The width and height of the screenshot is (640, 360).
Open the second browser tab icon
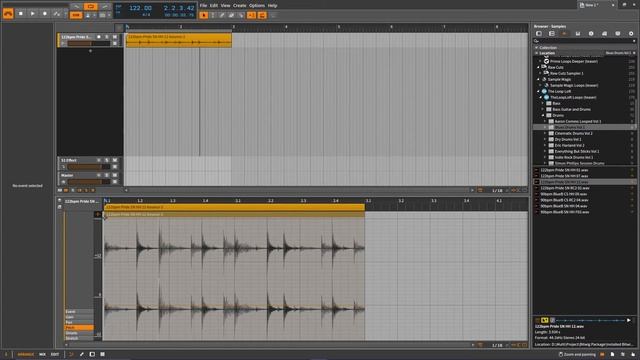point(552,33)
